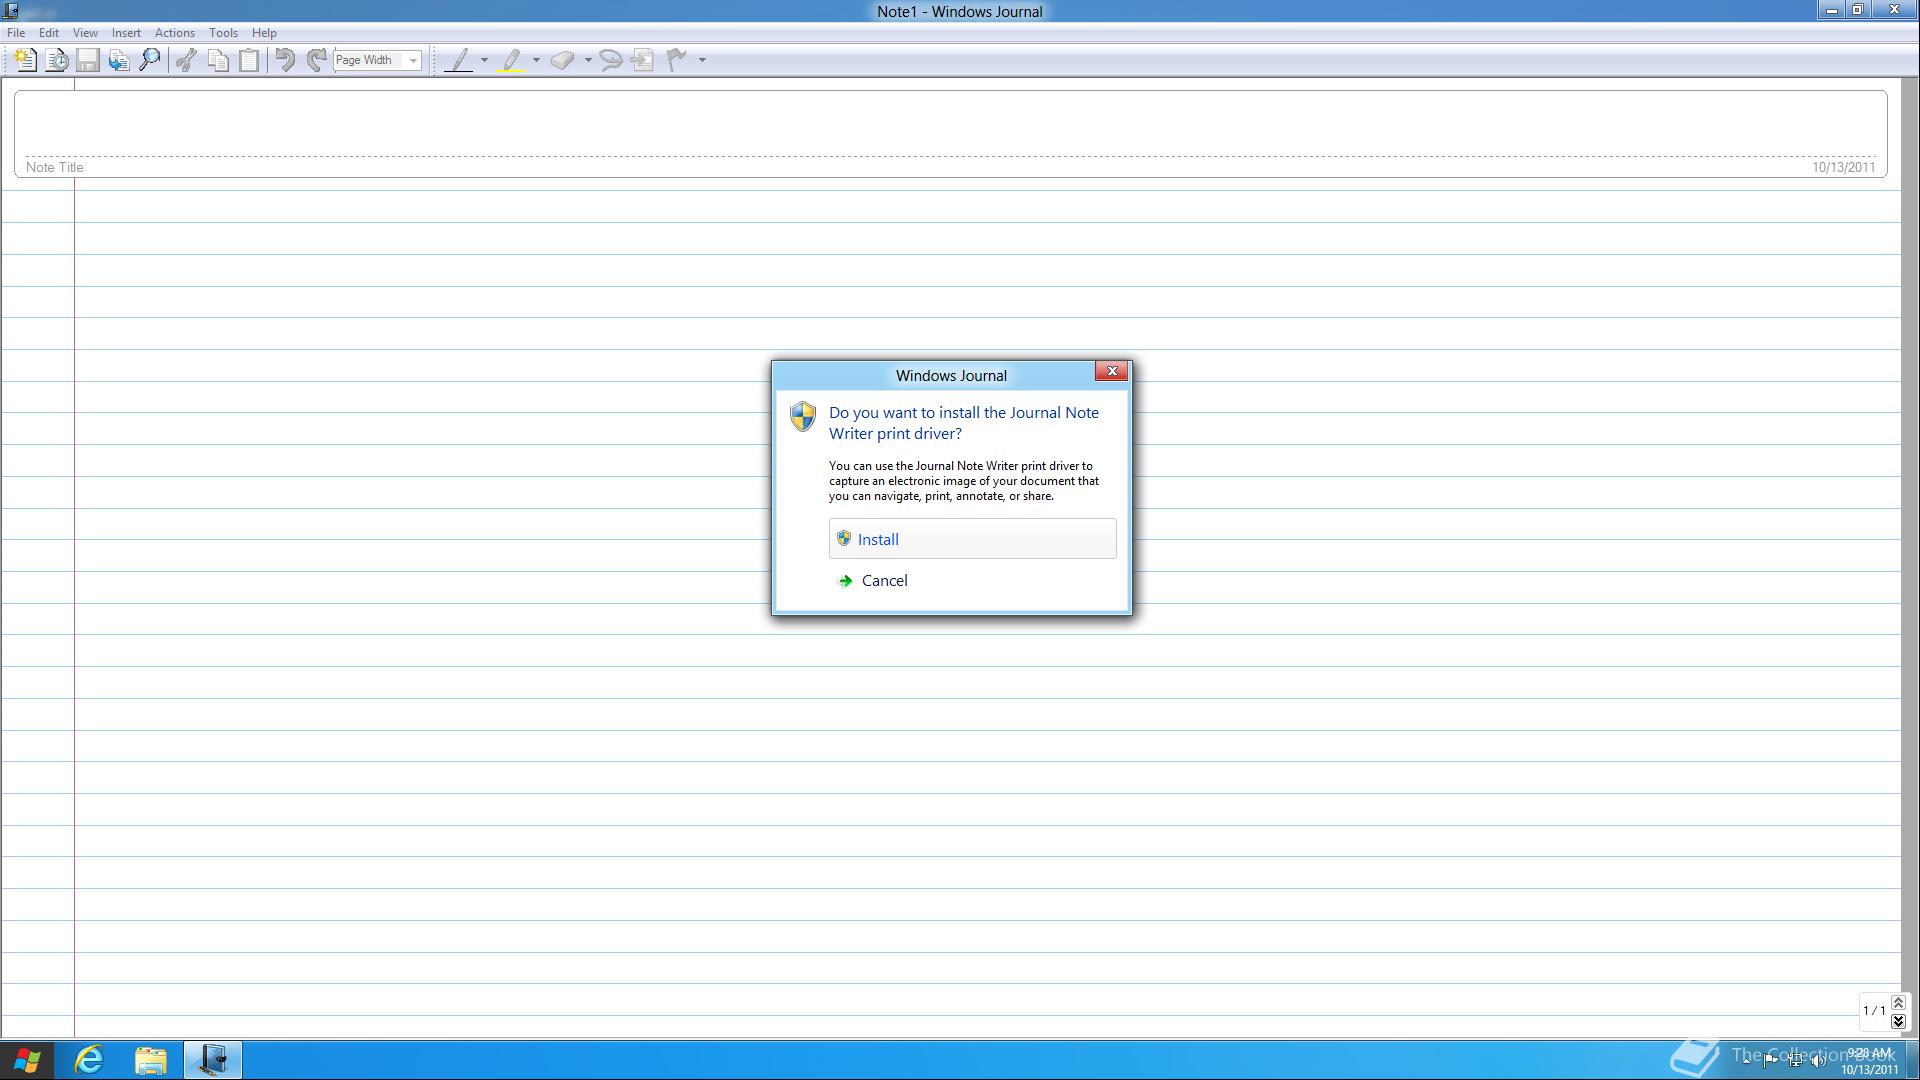Select the Eraser tool

pyautogui.click(x=562, y=60)
